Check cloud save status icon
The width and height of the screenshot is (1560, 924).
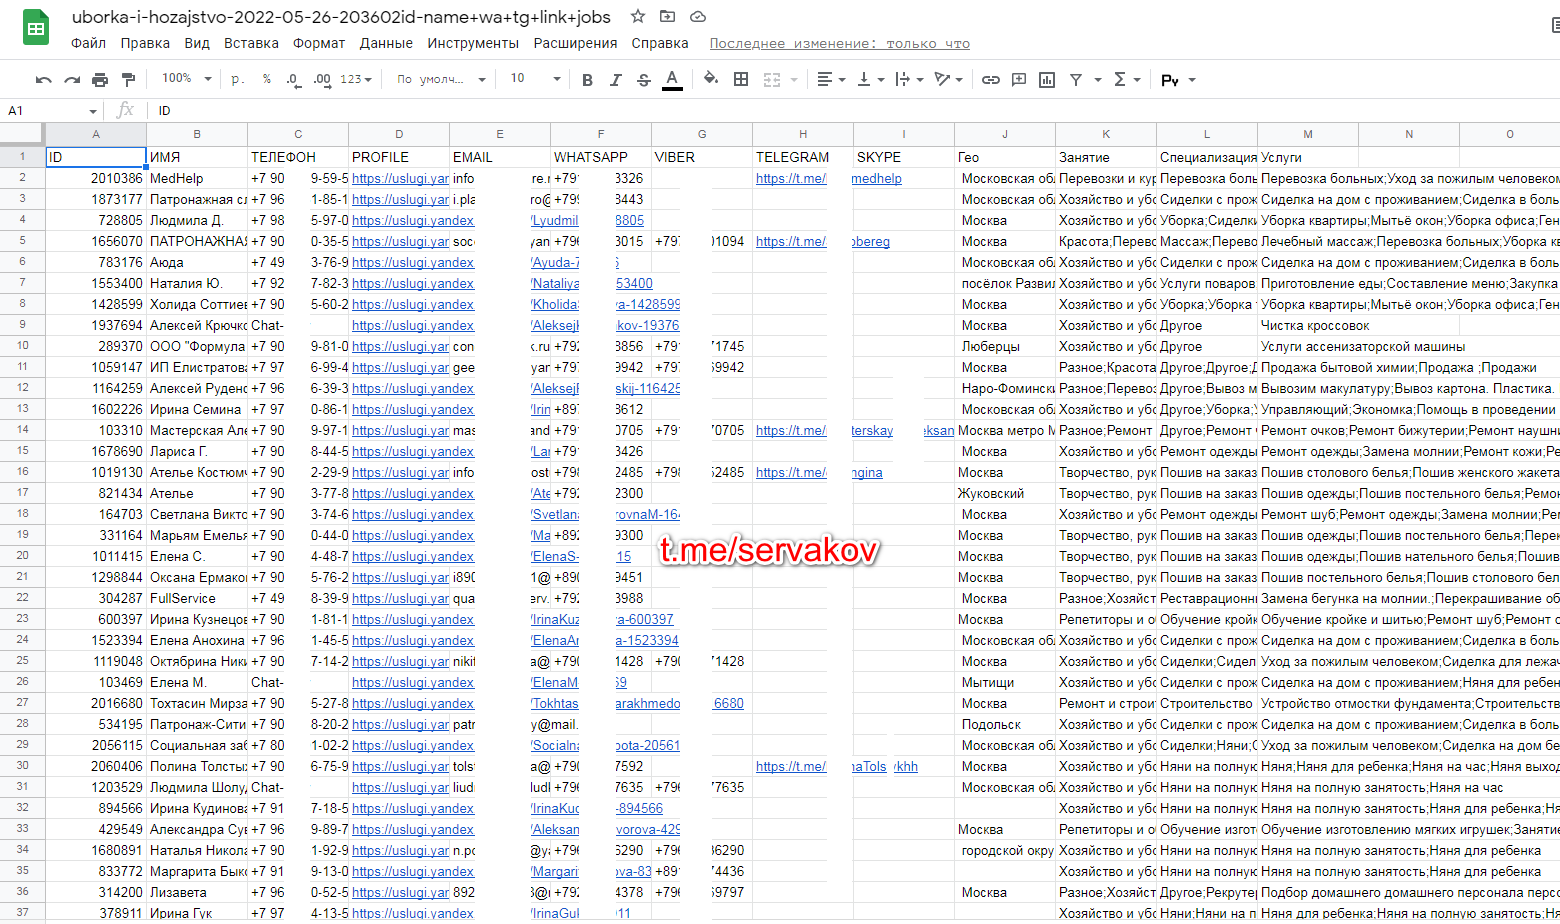pyautogui.click(x=698, y=17)
